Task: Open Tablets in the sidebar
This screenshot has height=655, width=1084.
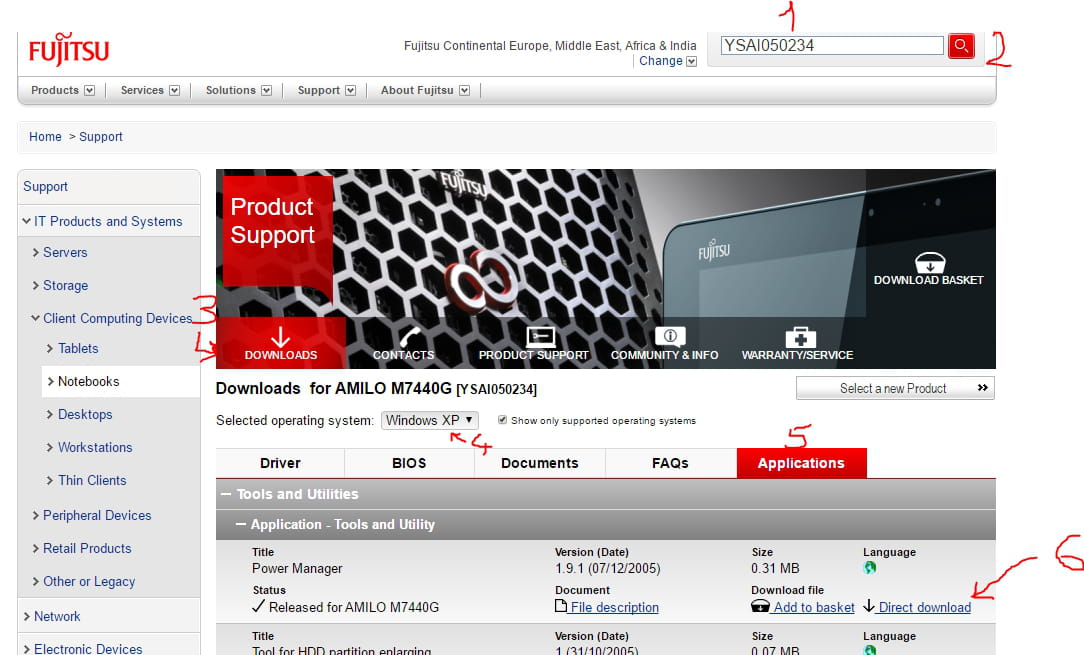Action: point(78,349)
